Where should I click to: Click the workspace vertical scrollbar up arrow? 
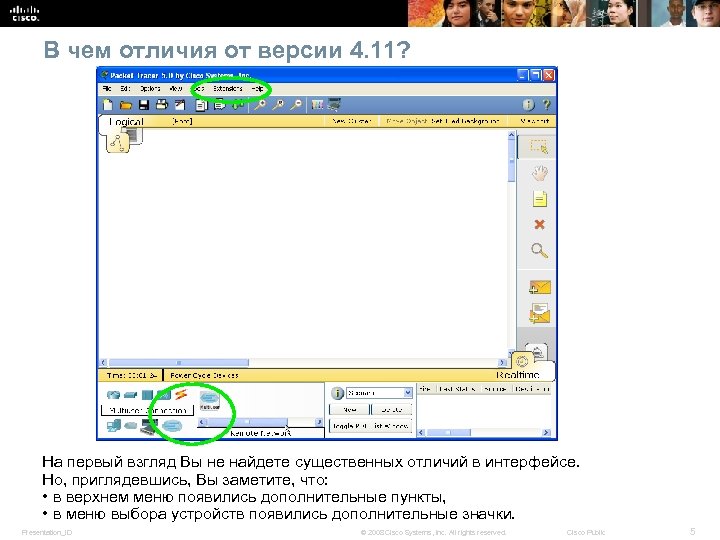(512, 135)
